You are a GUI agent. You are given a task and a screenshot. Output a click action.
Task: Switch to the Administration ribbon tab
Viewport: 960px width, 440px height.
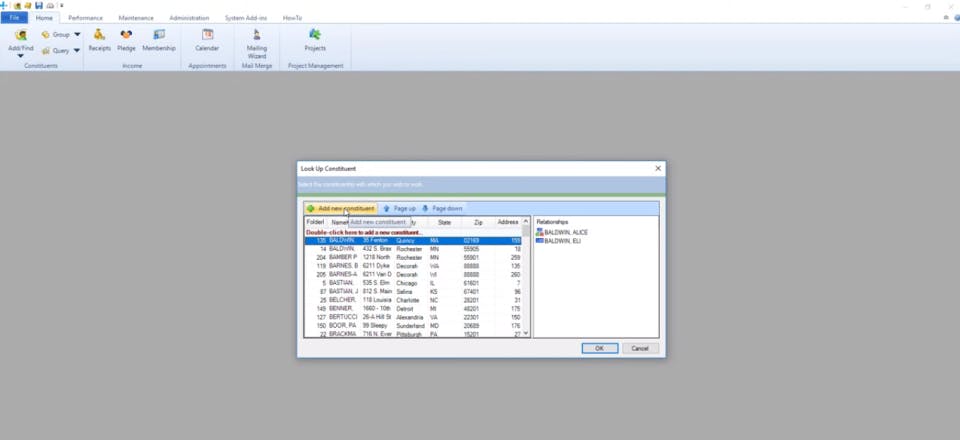tap(189, 18)
